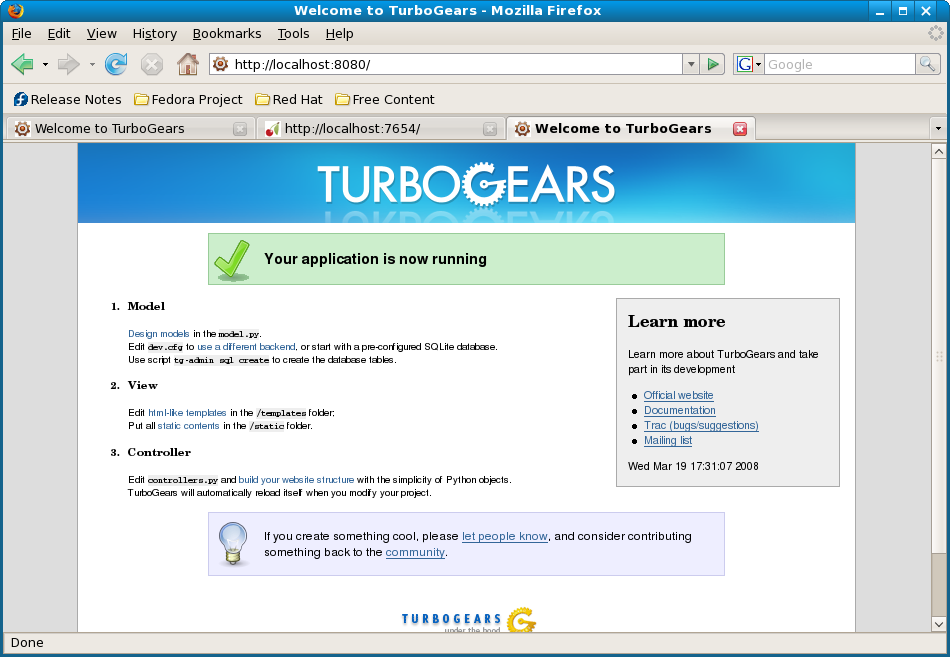Click the let people know link
950x657 pixels.
[505, 536]
